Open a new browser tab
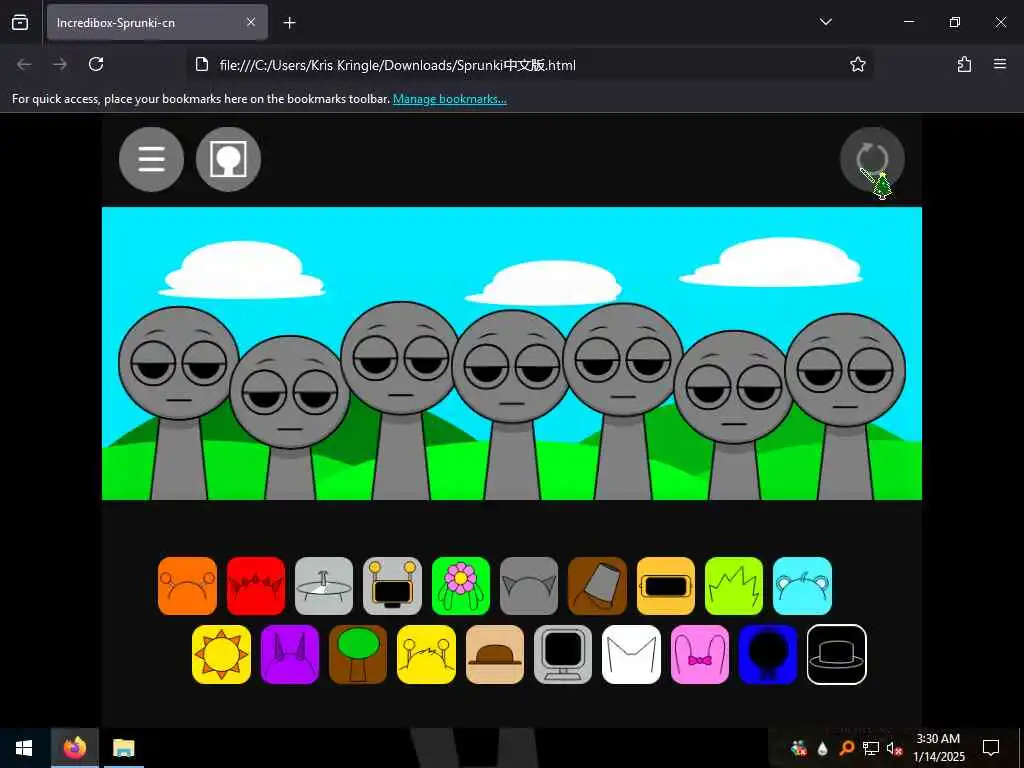 point(289,23)
